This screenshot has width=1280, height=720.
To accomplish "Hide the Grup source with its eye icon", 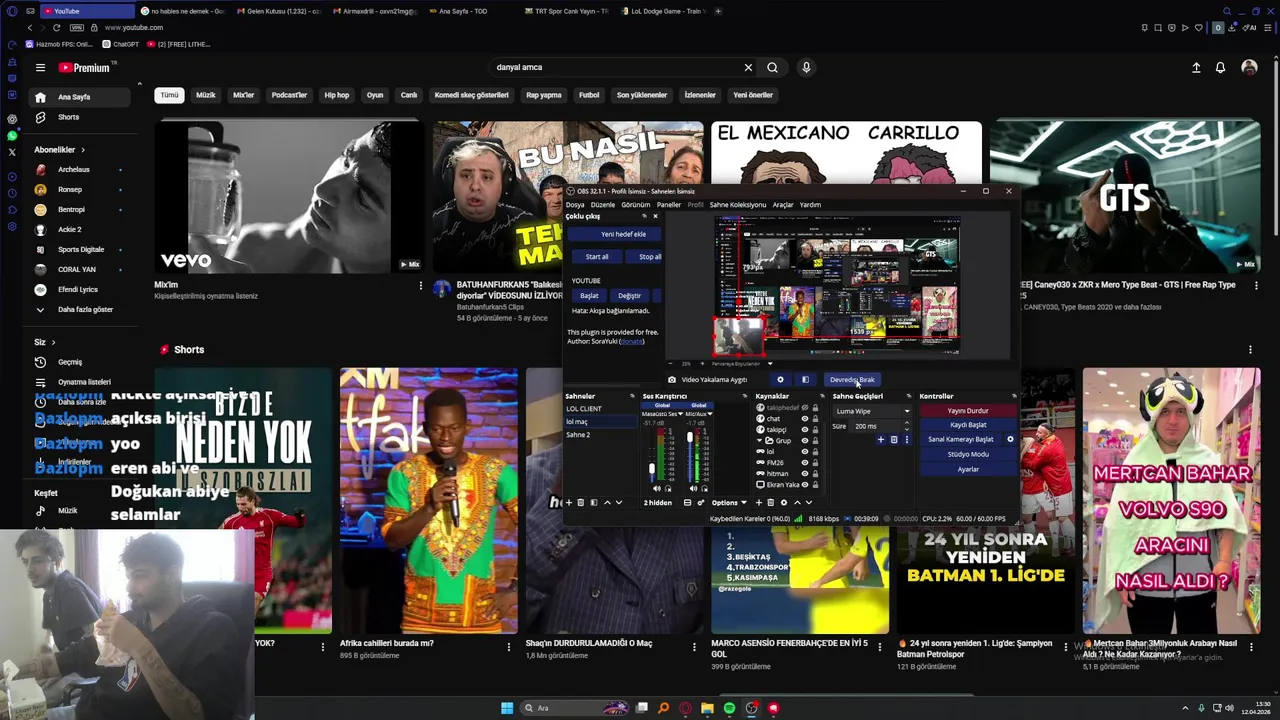I will tap(805, 441).
